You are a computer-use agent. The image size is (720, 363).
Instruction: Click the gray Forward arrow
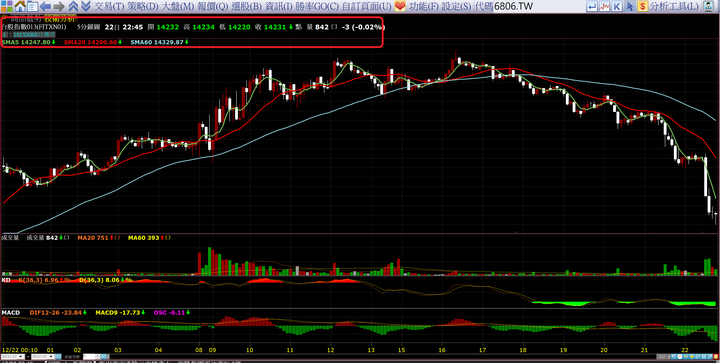click(59, 6)
